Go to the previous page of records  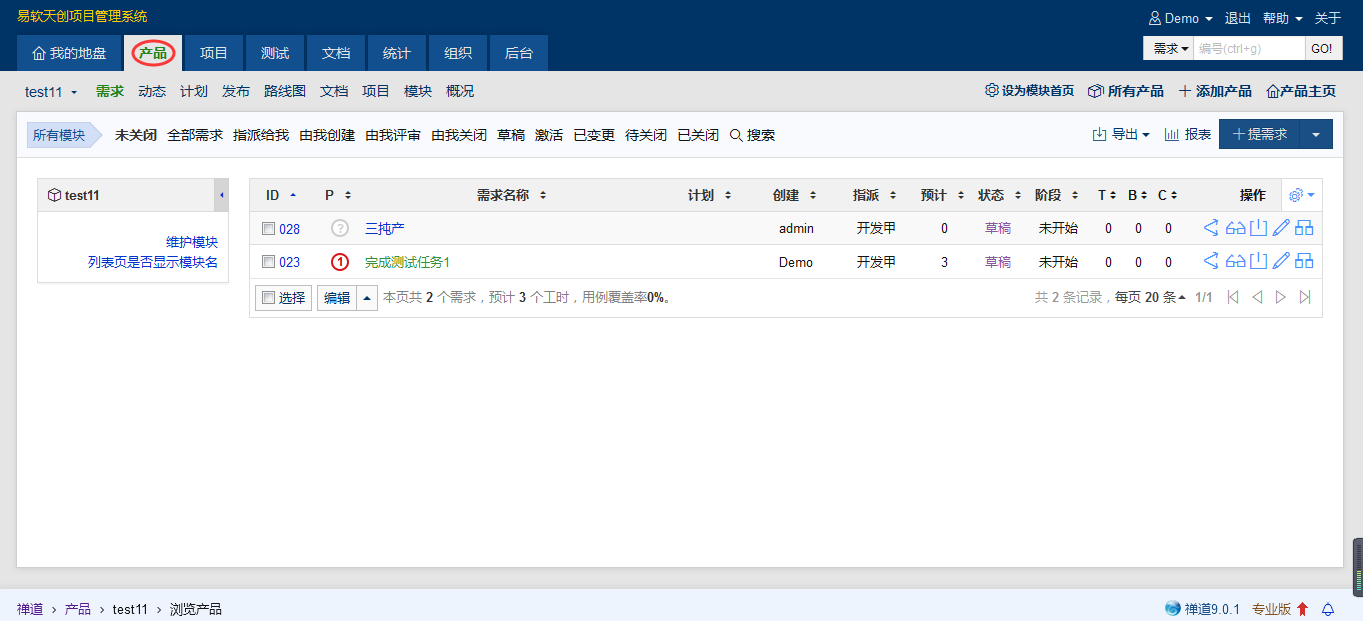click(x=1257, y=297)
